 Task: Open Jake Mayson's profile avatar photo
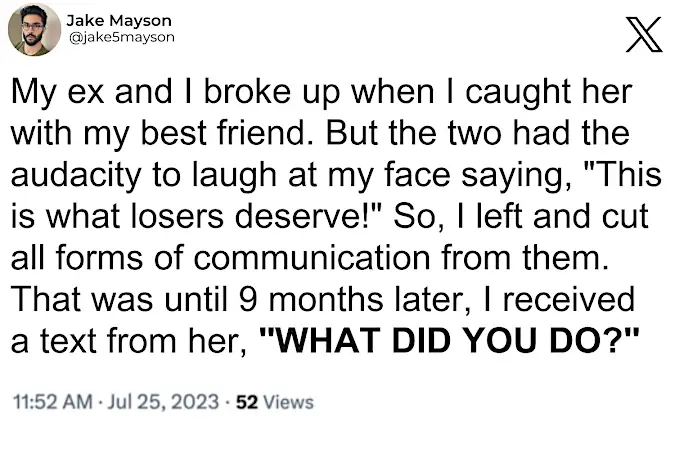pos(34,29)
